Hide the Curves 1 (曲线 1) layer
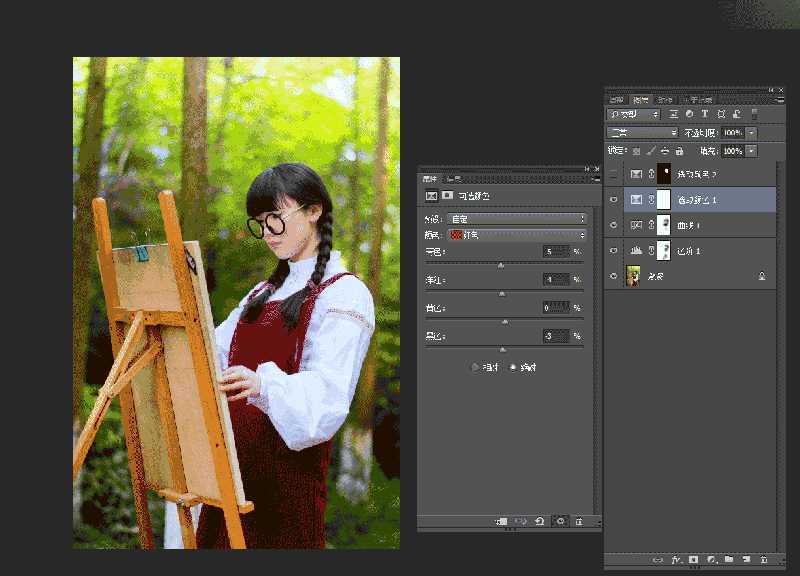Viewport: 800px width, 576px height. (x=613, y=225)
